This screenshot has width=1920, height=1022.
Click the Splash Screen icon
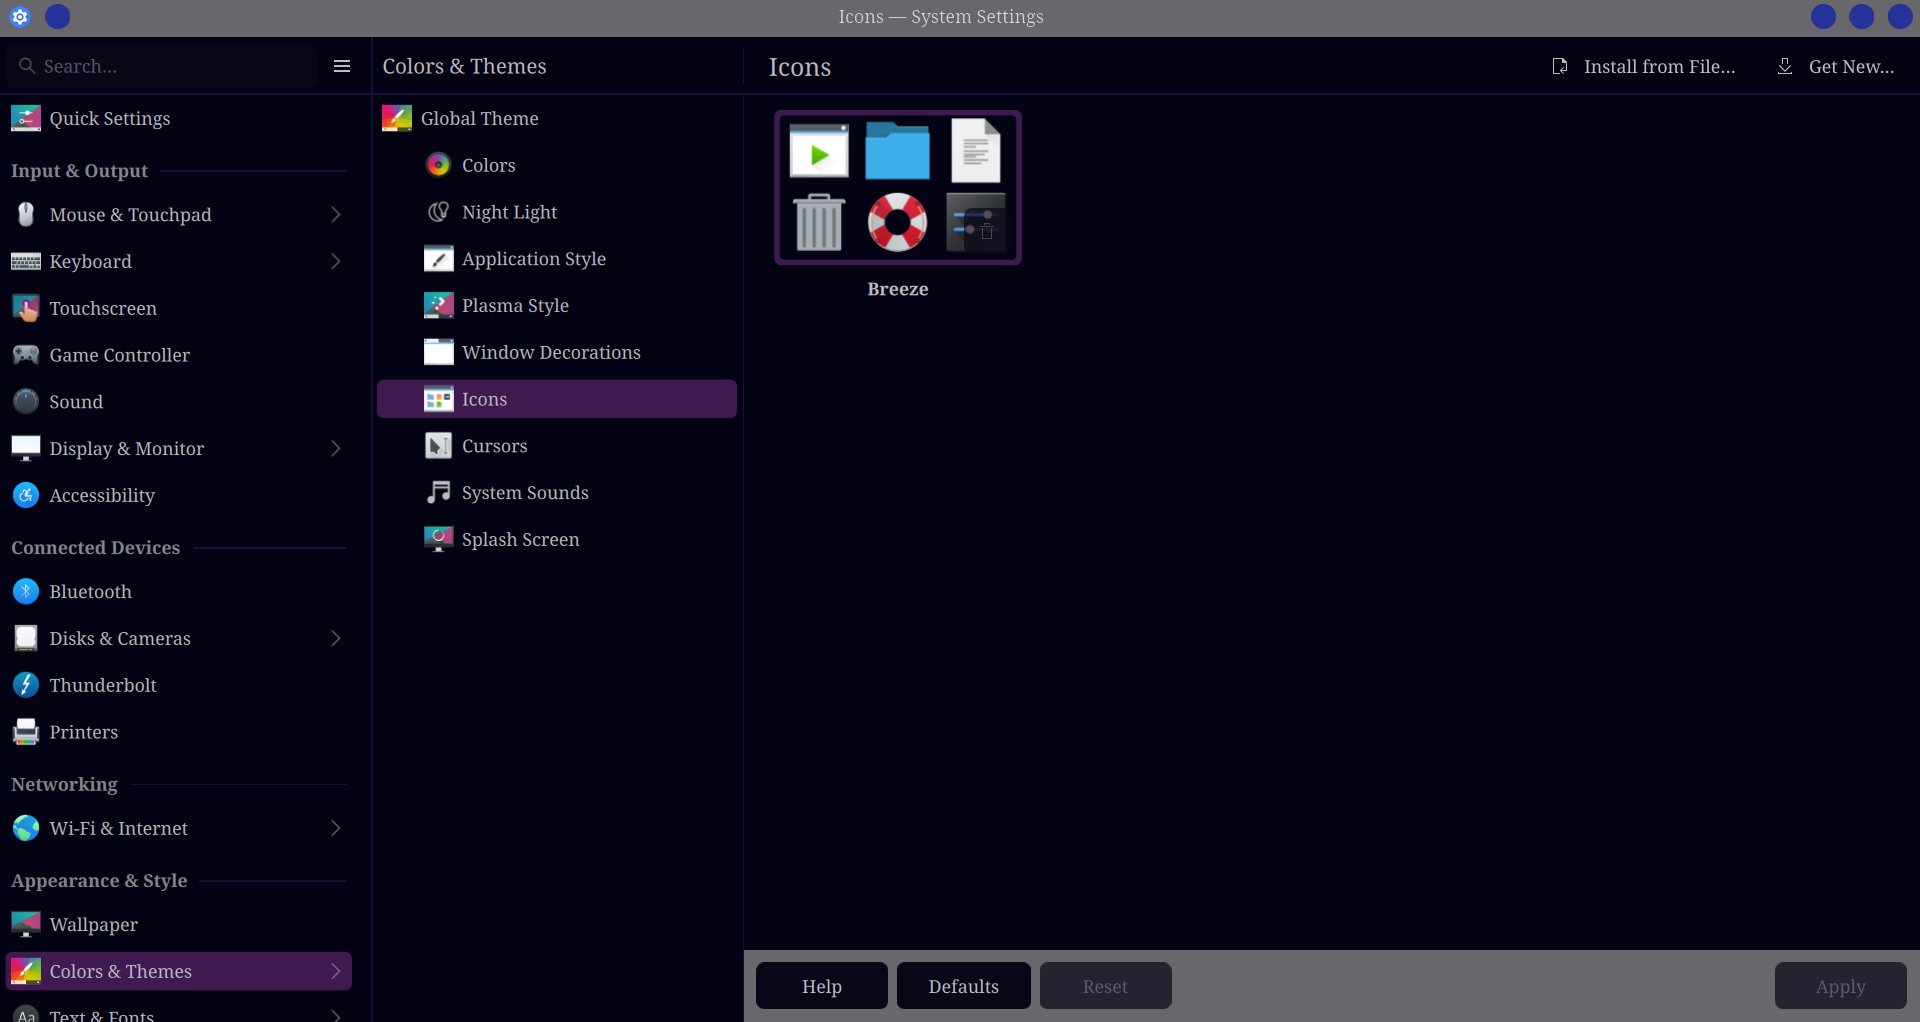pyautogui.click(x=438, y=539)
